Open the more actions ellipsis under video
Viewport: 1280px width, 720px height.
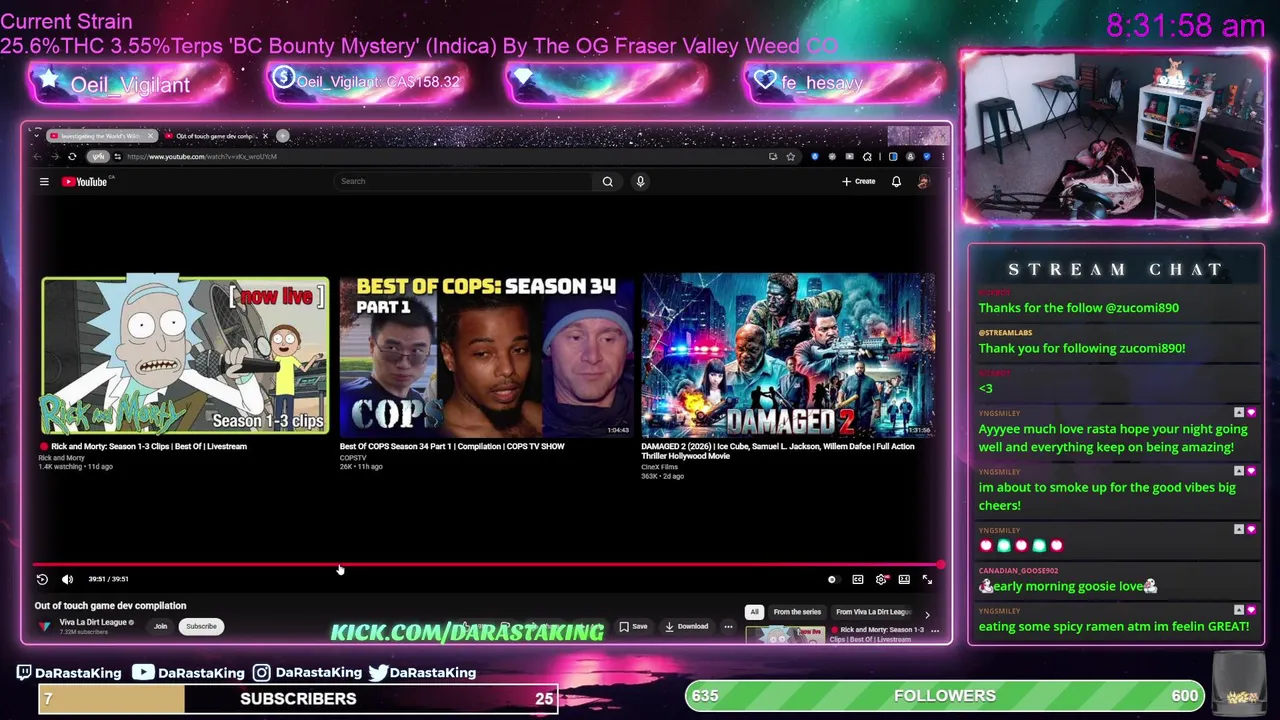[728, 627]
